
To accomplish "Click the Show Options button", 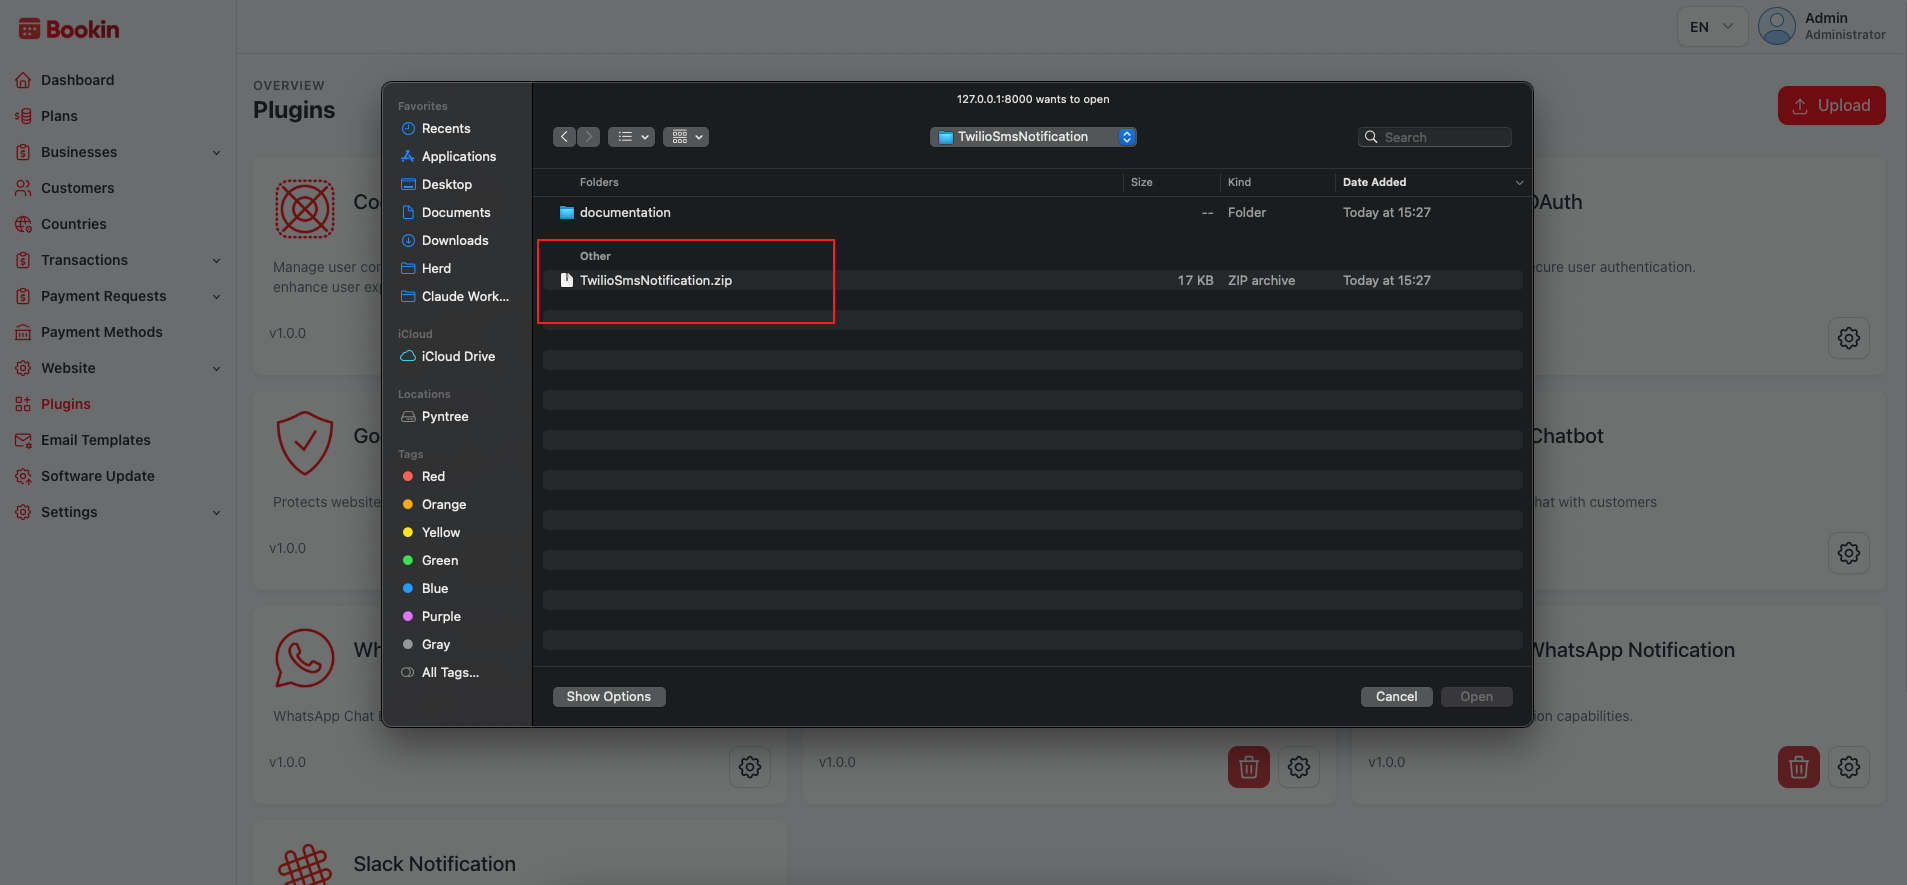I will point(609,697).
